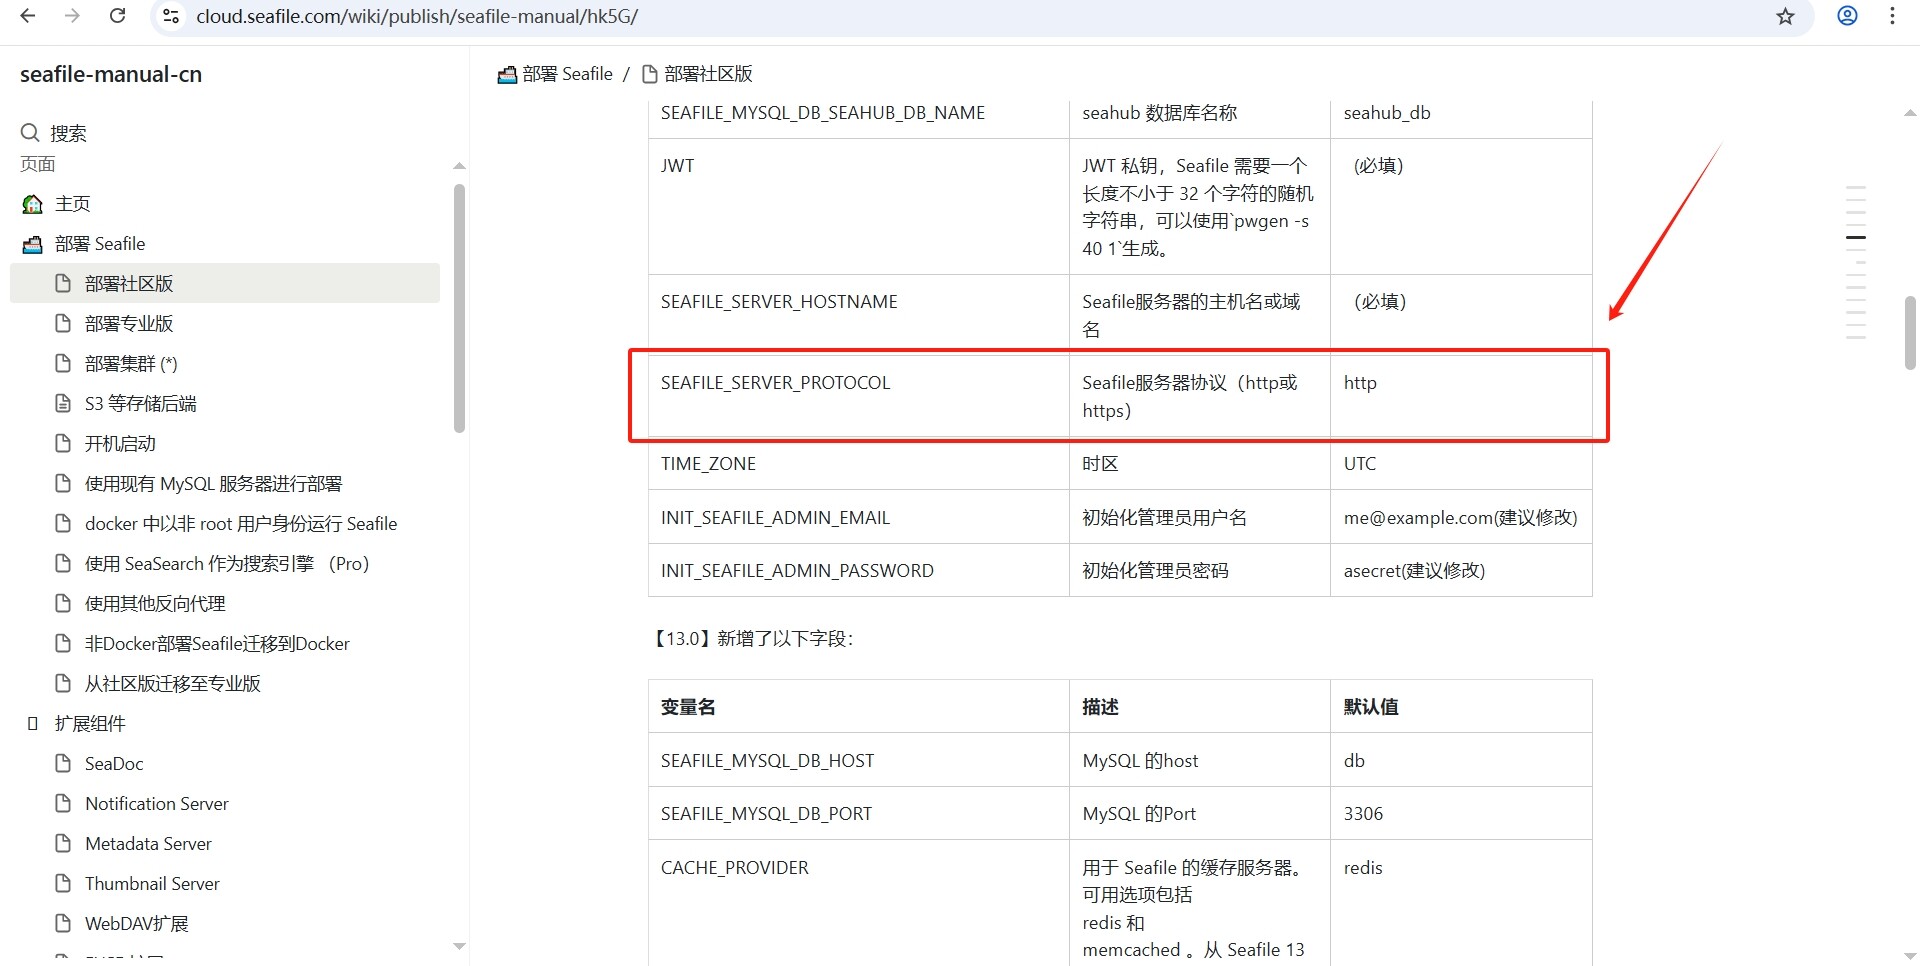
Task: Jump to the highlighted outline marker
Action: [x=1855, y=238]
